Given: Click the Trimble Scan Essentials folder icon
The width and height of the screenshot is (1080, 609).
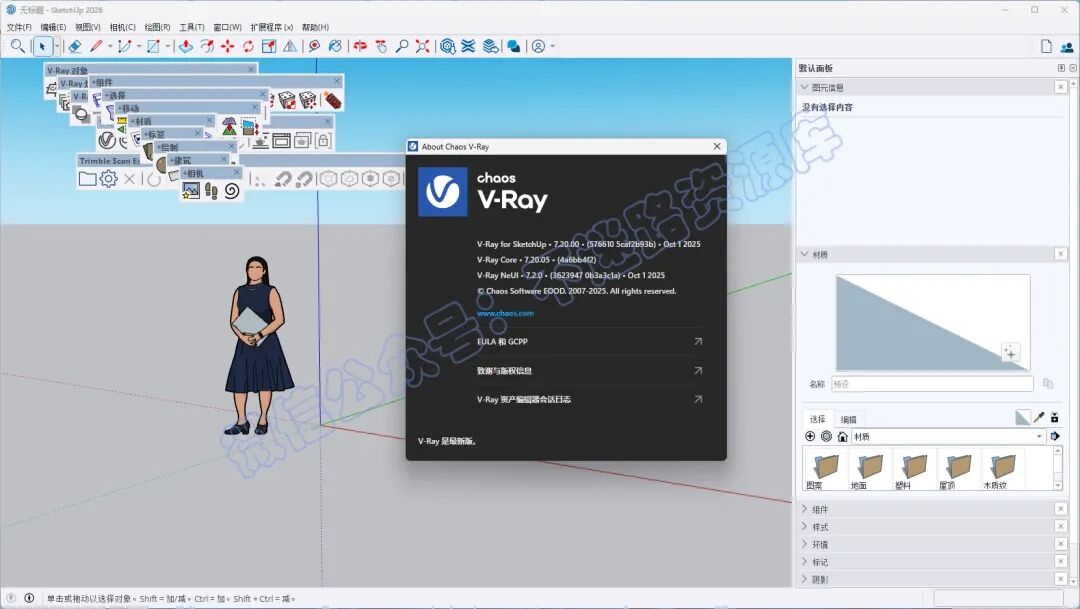Looking at the screenshot, I should pyautogui.click(x=87, y=179).
